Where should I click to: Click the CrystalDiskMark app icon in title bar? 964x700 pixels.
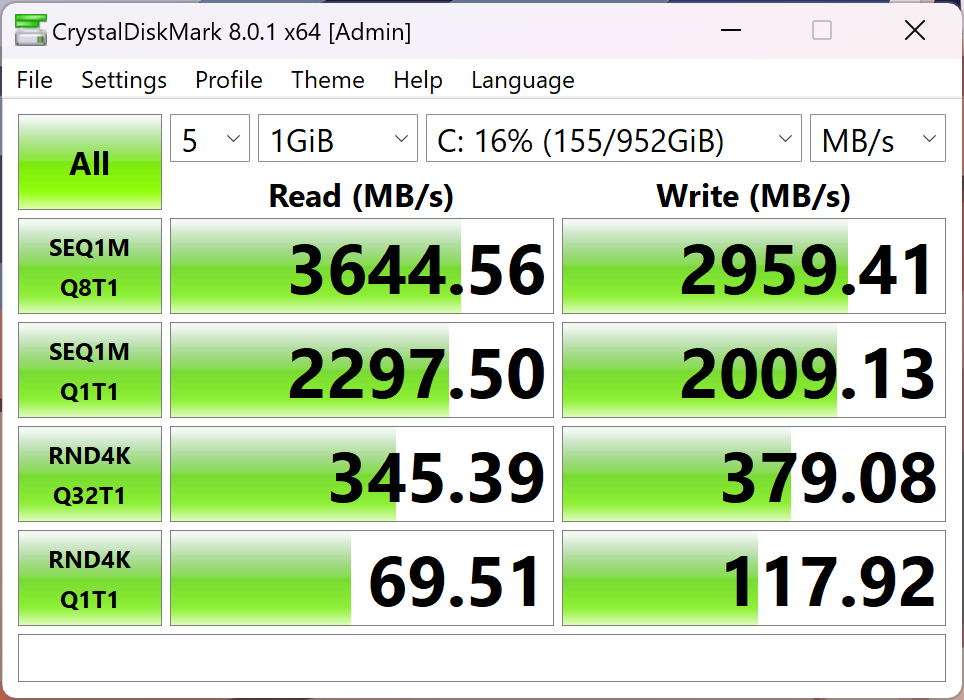click(x=30, y=31)
